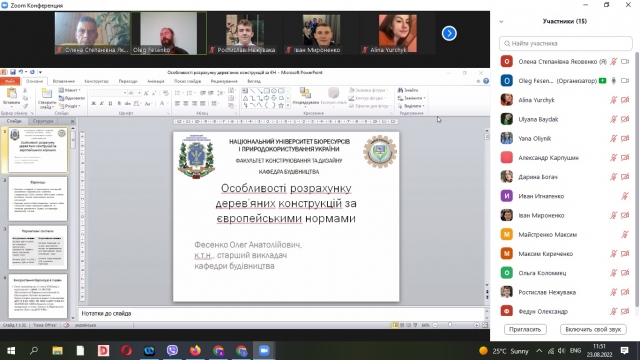Screen dimensions: 640x360
Task: Click Save icon in shared PowerPoint toolbar
Action: click(x=13, y=72)
